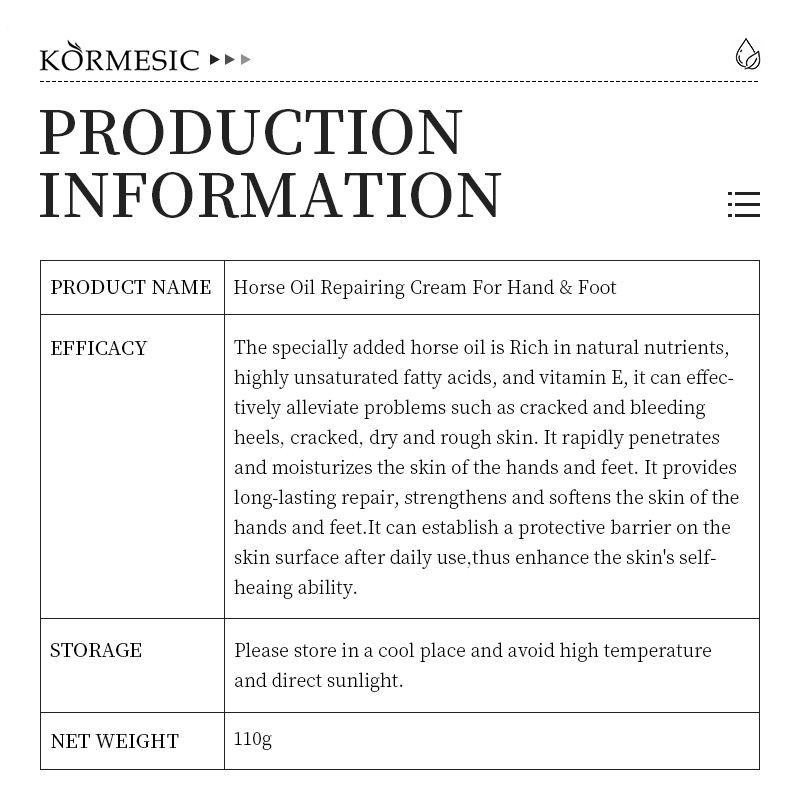Click the PRODUCT NAME row label
The width and height of the screenshot is (800, 800).
pos(131,288)
